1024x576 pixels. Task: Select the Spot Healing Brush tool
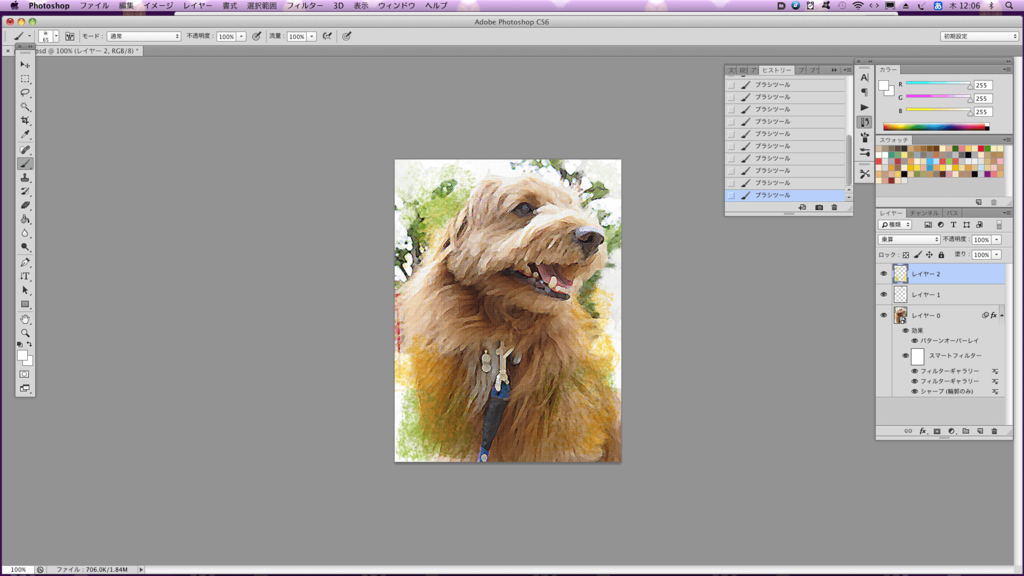point(25,150)
